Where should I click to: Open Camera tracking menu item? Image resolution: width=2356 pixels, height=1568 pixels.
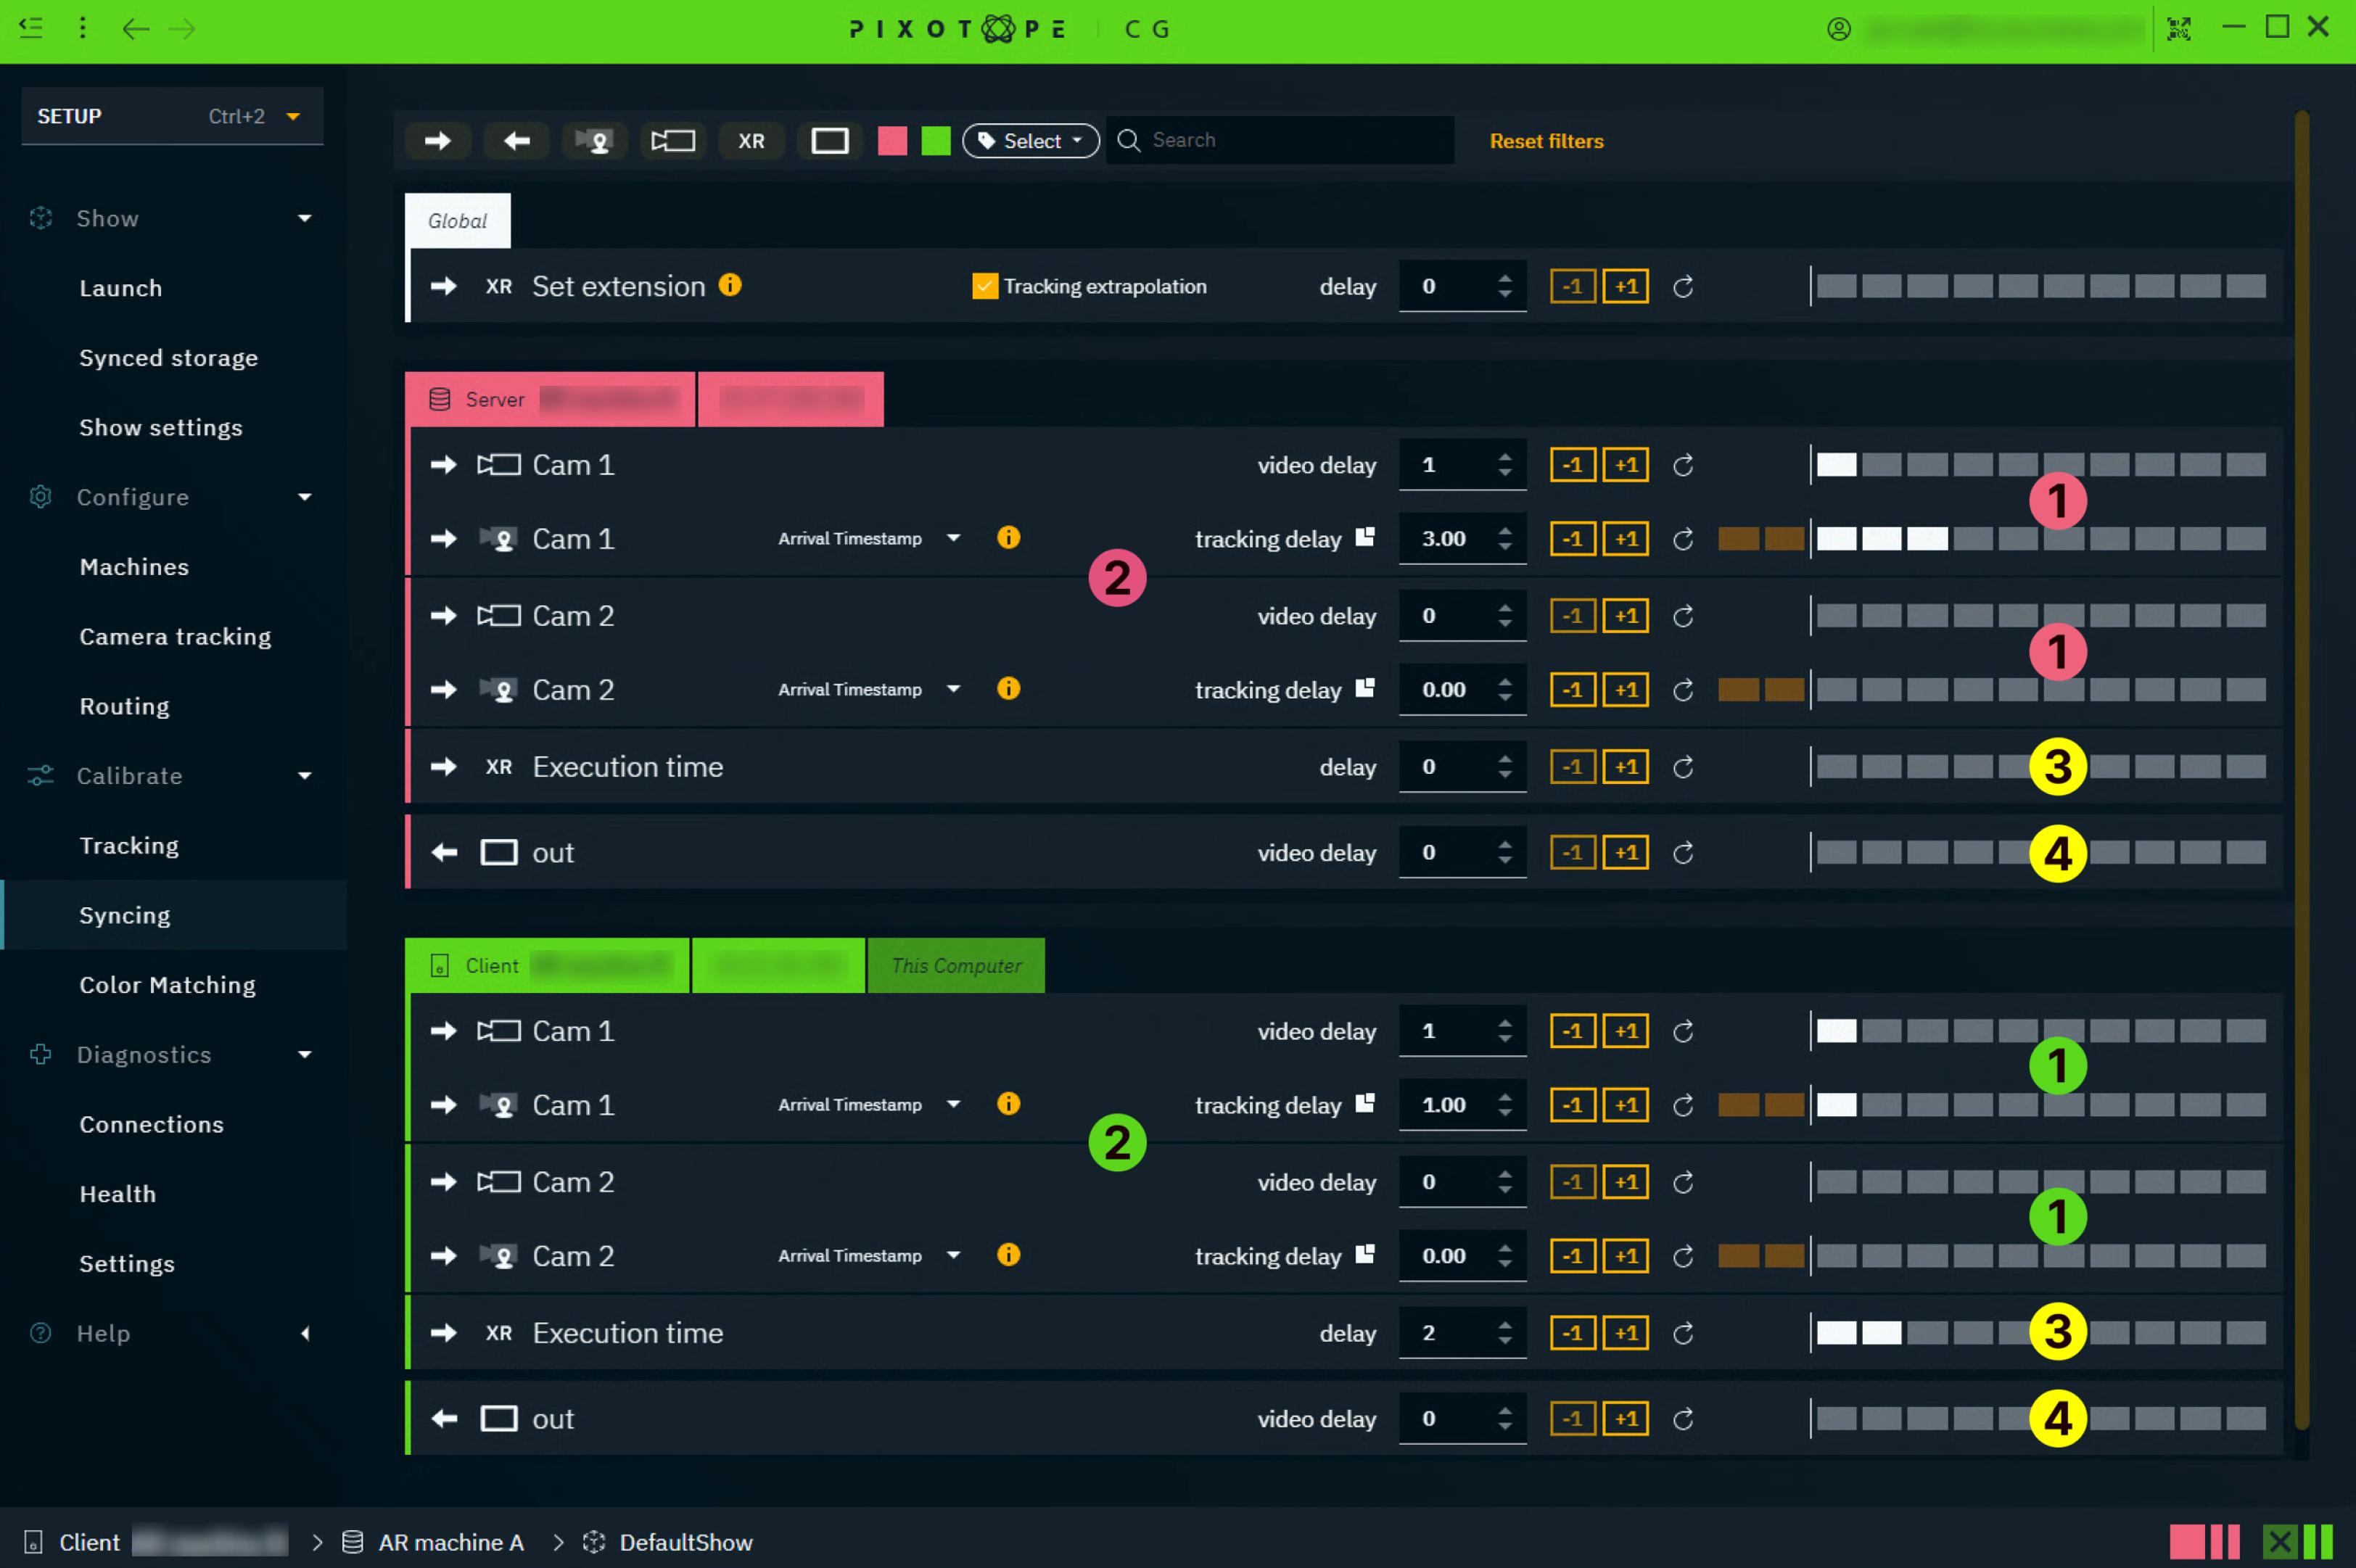175,636
